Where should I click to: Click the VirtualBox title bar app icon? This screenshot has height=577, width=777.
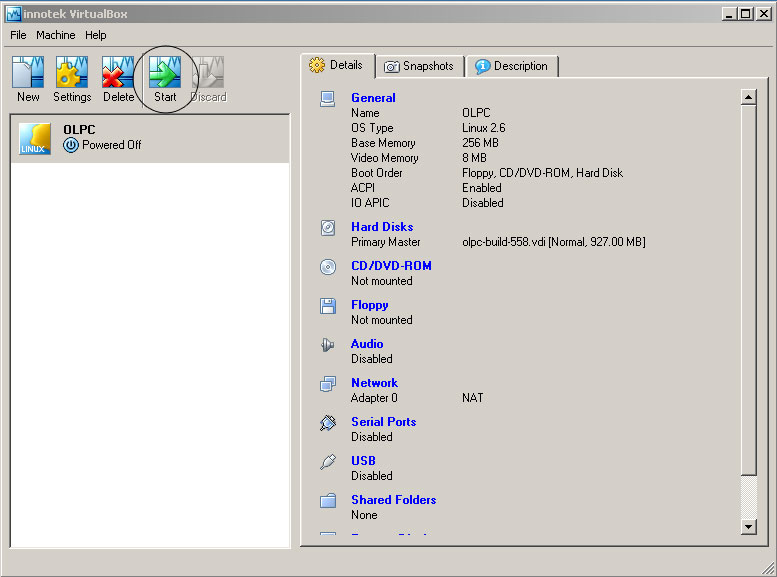[14, 13]
